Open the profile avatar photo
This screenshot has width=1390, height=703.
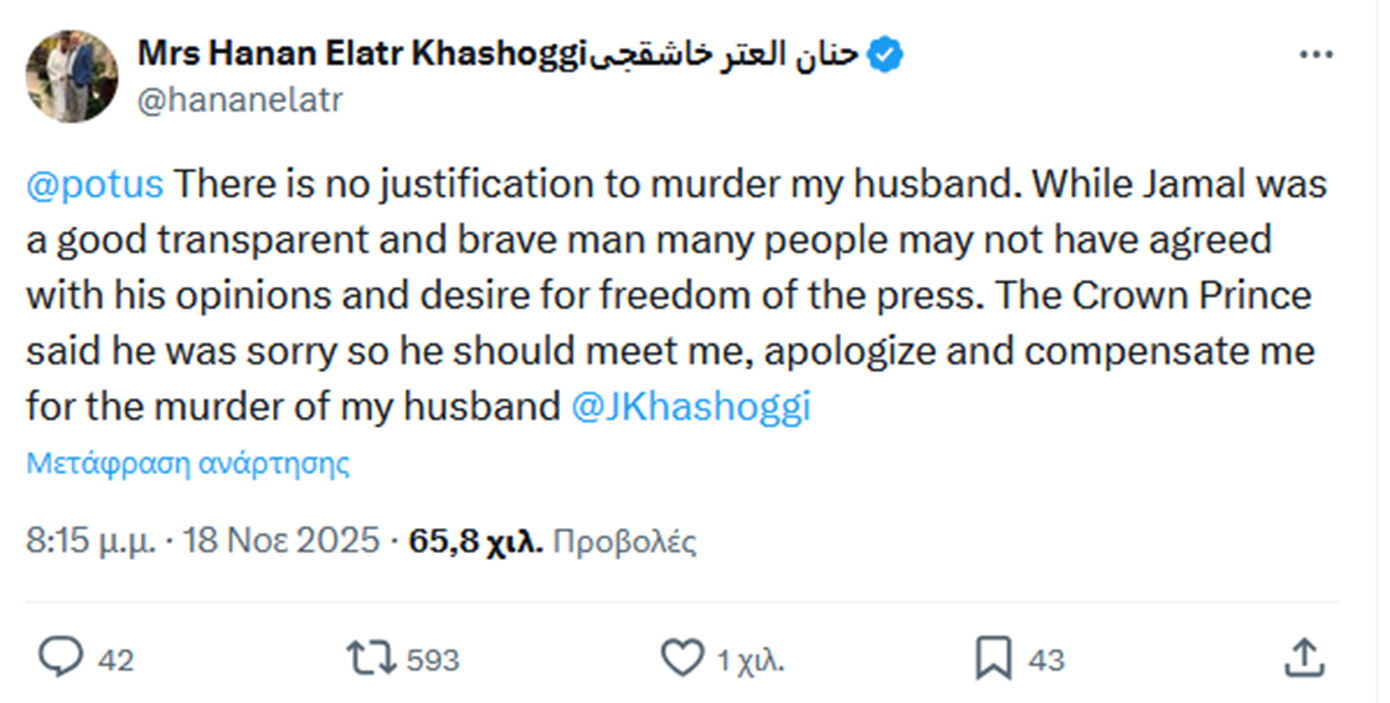[x=72, y=76]
